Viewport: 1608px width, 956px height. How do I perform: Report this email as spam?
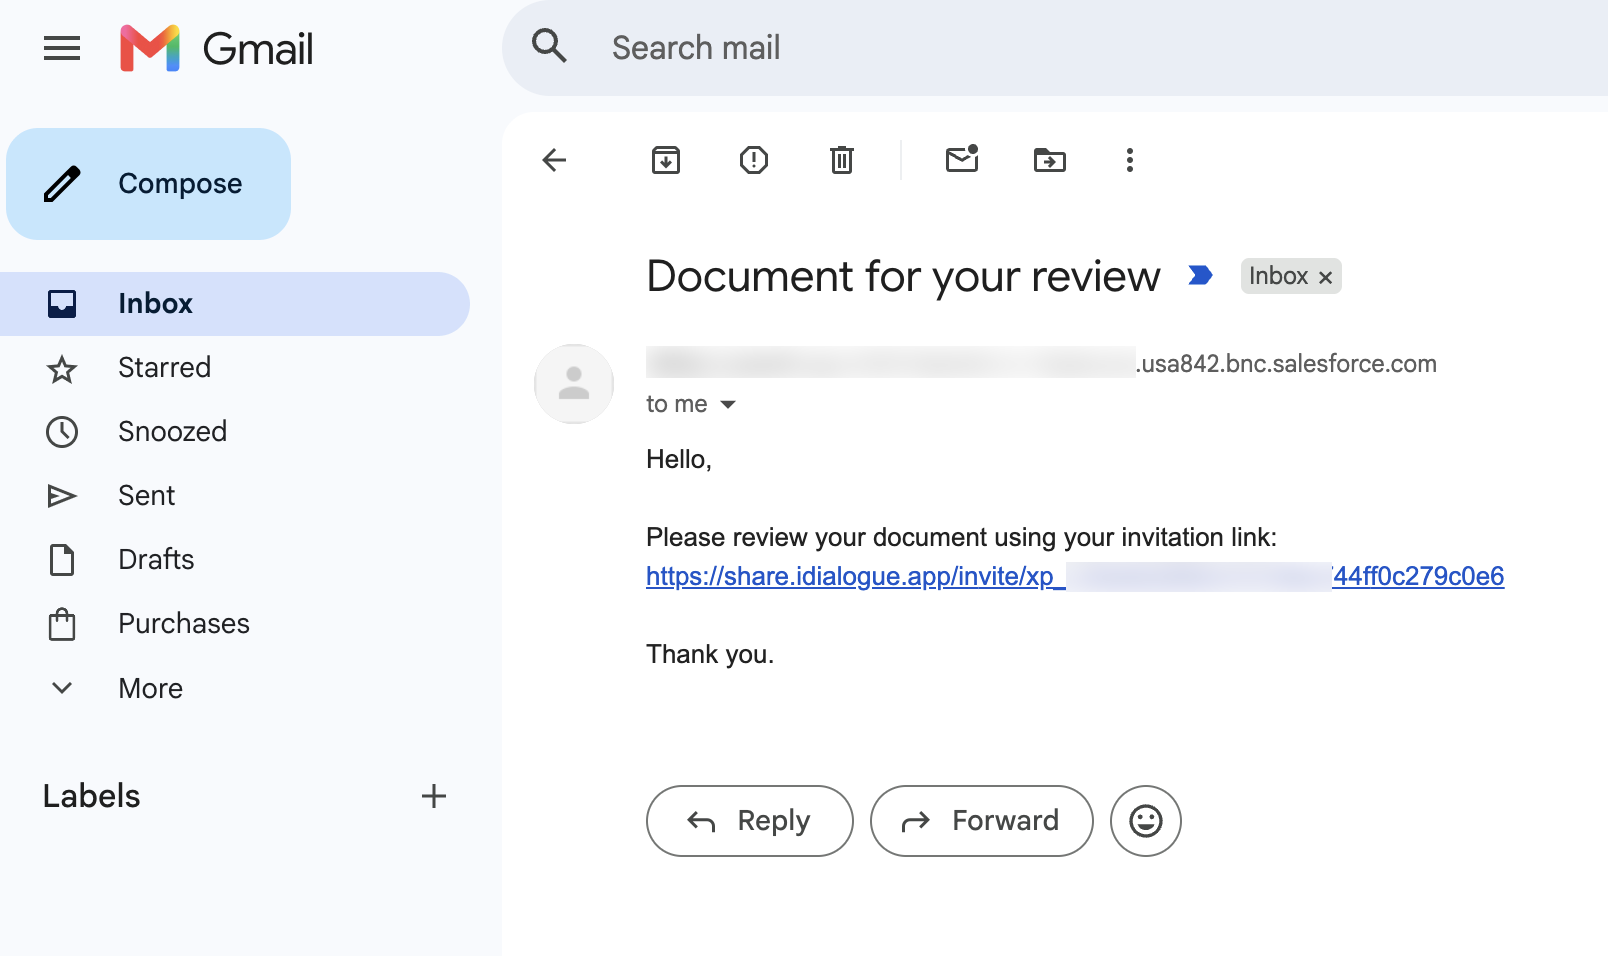click(x=754, y=160)
